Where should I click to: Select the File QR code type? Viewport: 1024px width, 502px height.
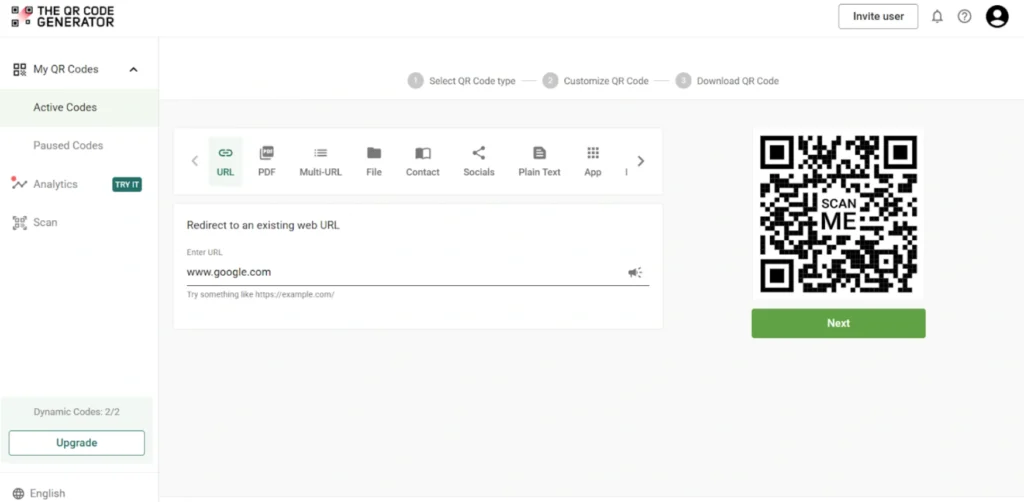374,161
